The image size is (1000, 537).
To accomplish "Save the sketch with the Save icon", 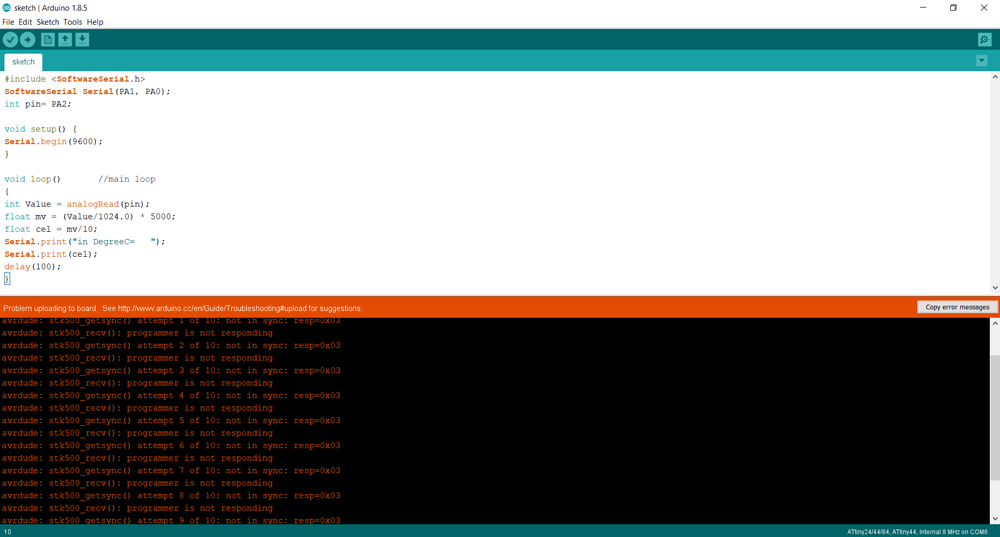I will point(82,40).
